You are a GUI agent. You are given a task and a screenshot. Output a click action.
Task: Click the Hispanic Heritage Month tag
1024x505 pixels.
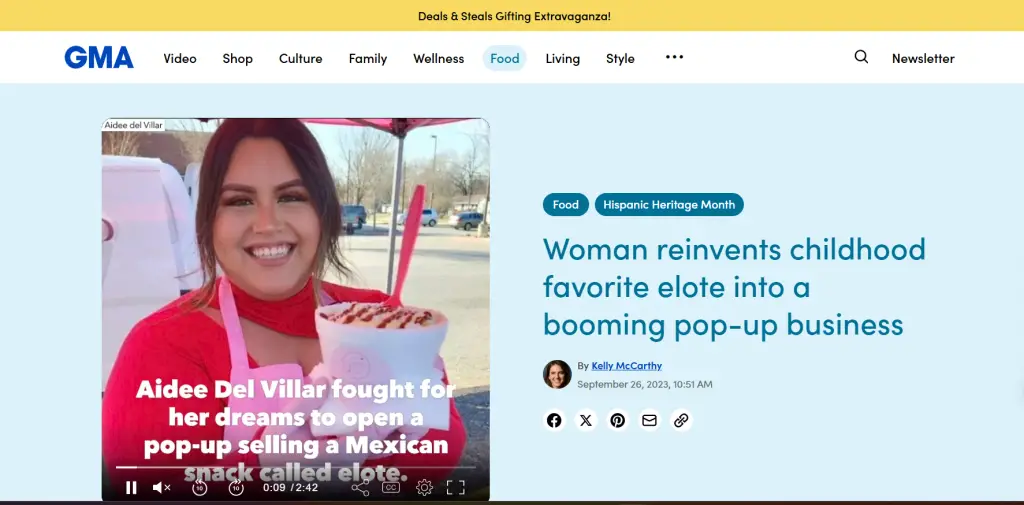click(x=669, y=205)
